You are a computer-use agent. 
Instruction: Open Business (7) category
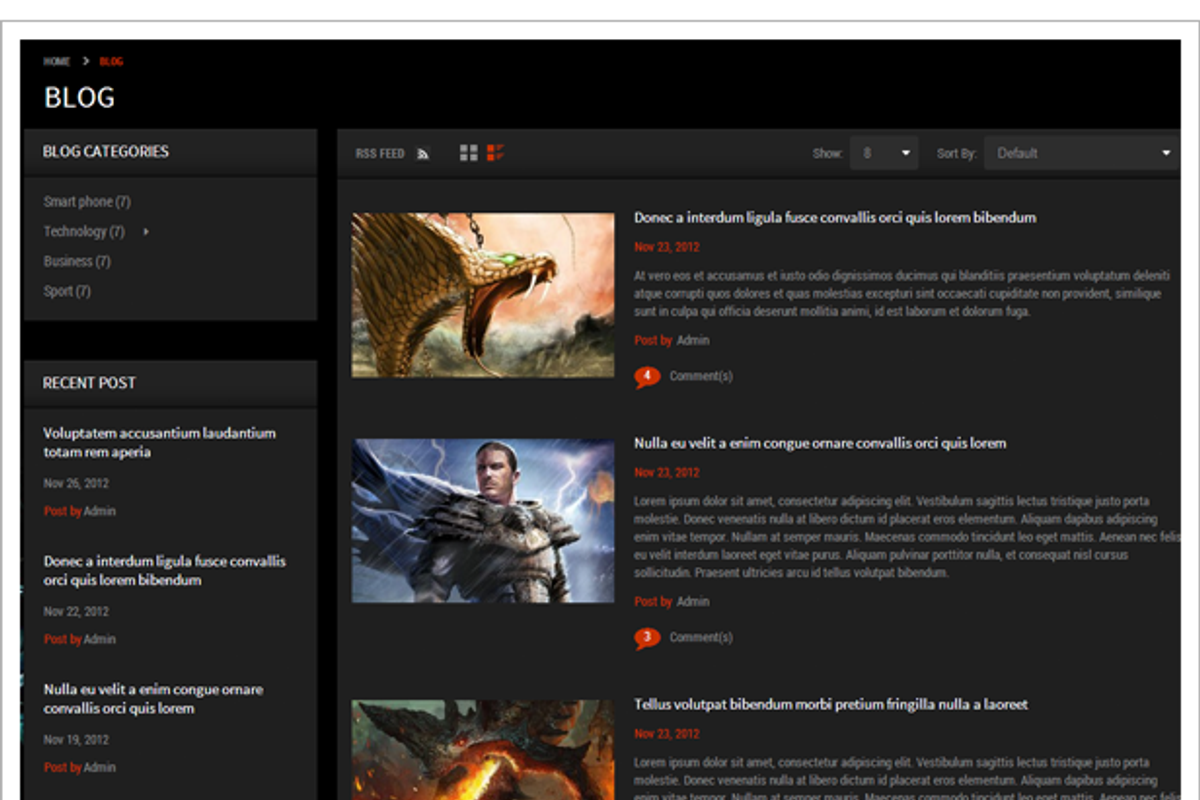tap(77, 262)
